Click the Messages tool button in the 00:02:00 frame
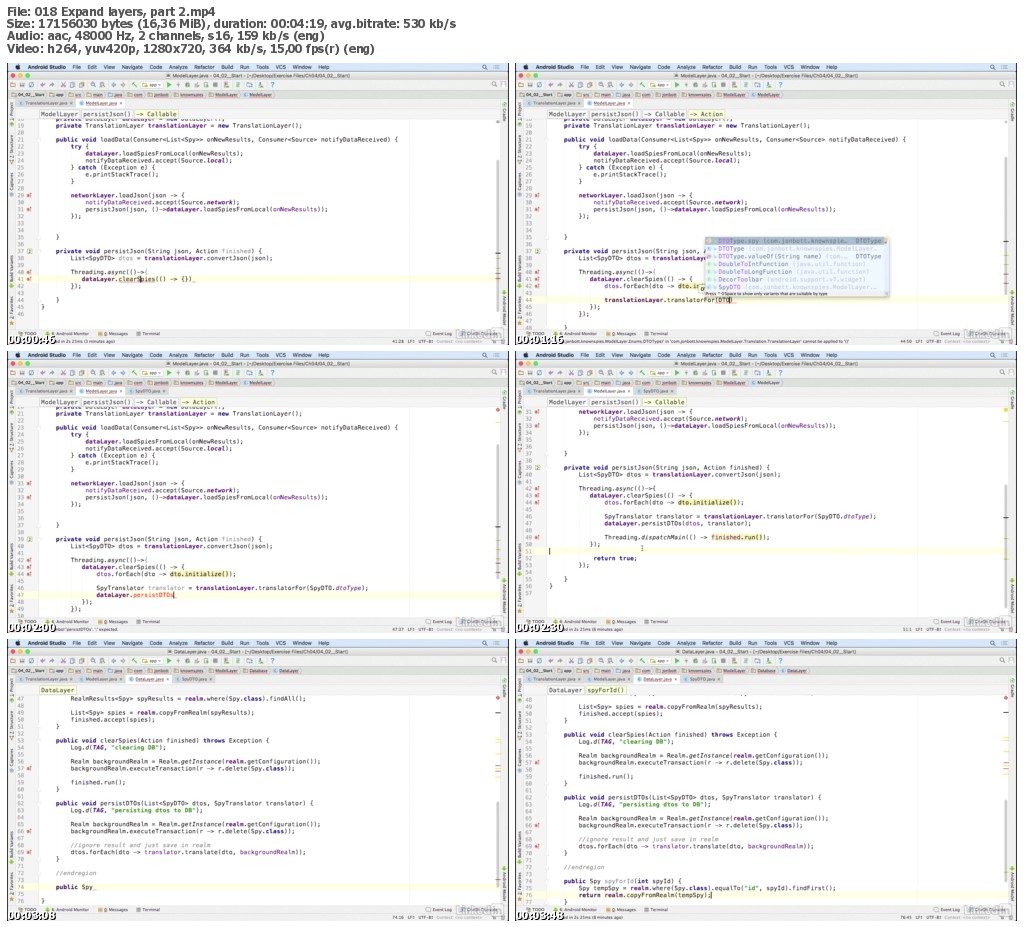1024x927 pixels. 112,621
